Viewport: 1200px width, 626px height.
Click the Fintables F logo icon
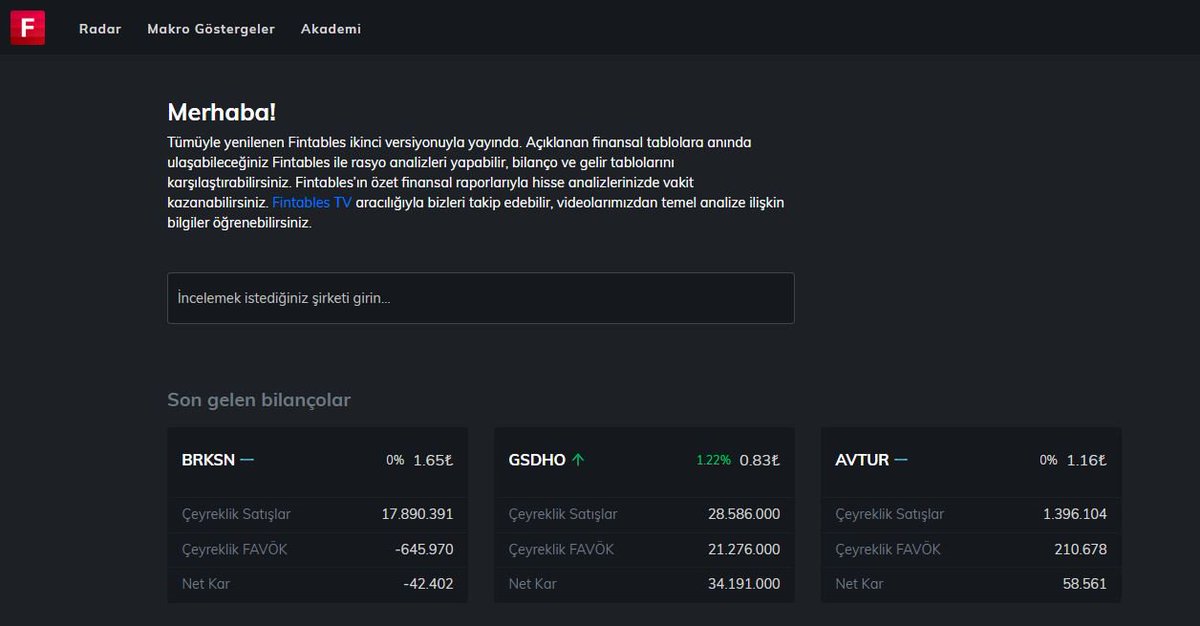[27, 27]
